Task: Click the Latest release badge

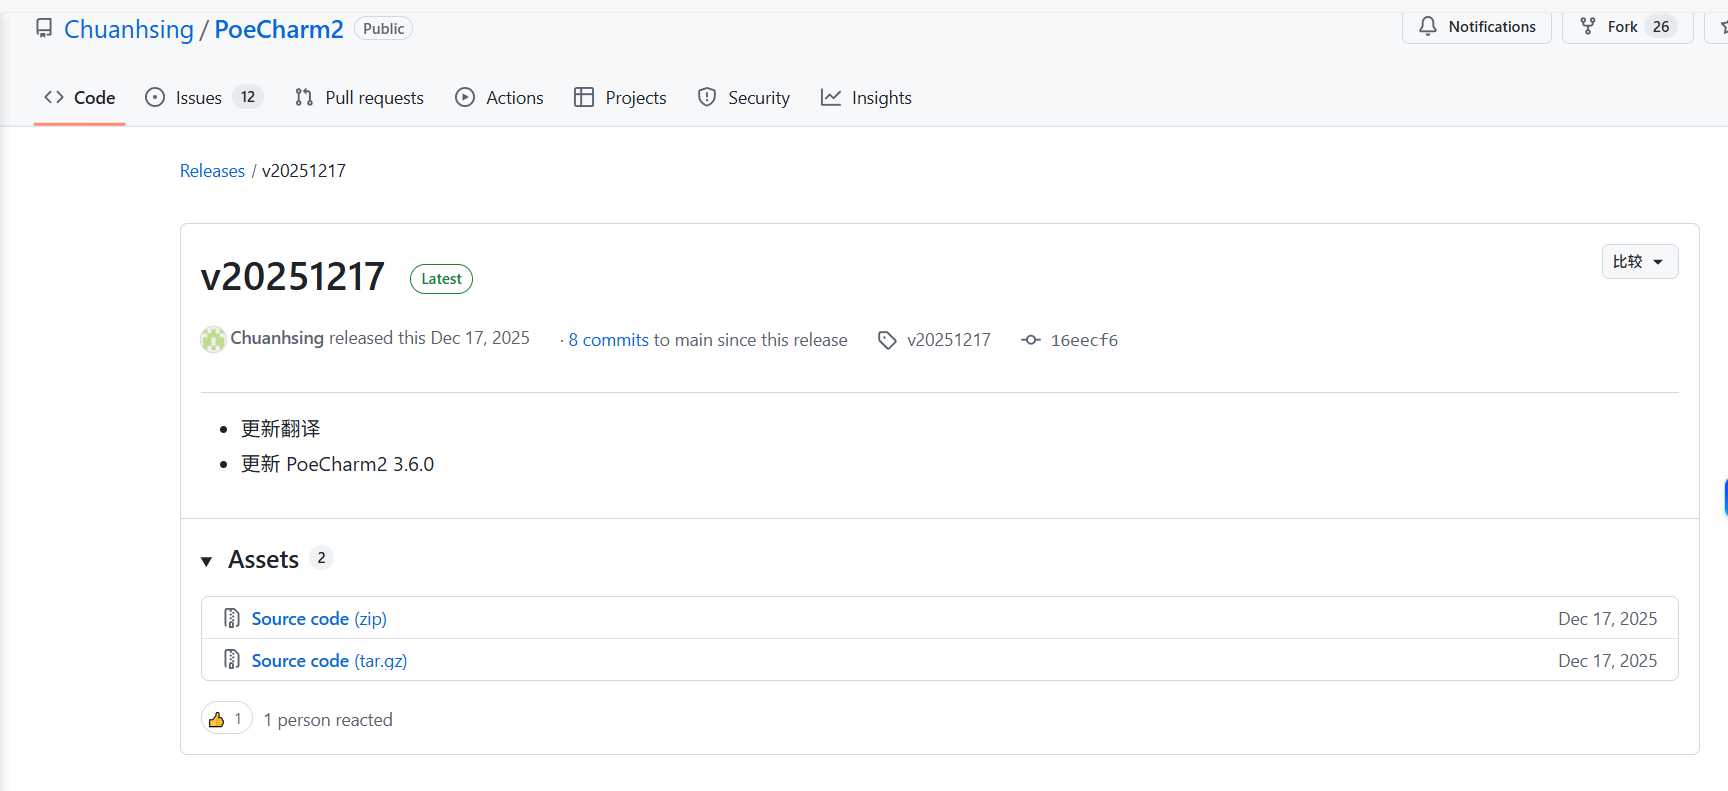Action: coord(441,279)
